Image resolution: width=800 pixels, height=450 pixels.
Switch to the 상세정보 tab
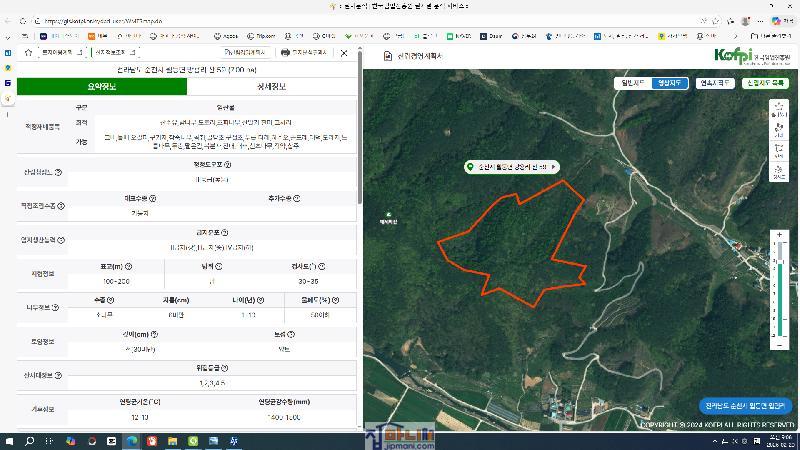[x=272, y=87]
